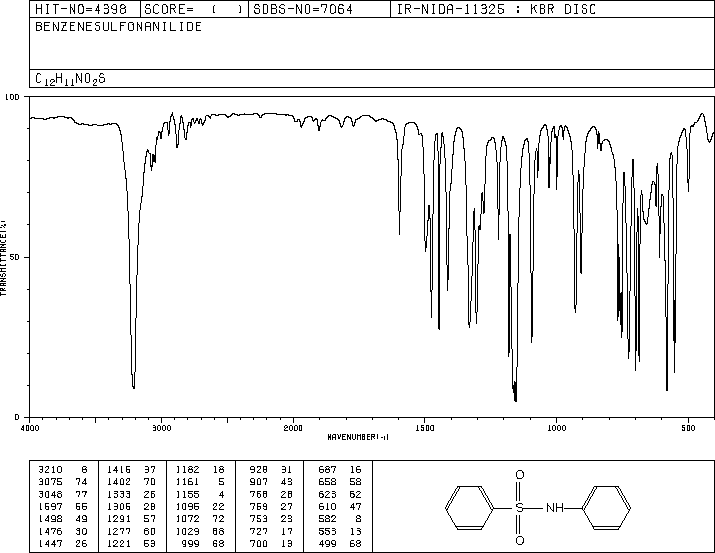Select peak table entry 999
The width and height of the screenshot is (715, 553).
(x=203, y=544)
